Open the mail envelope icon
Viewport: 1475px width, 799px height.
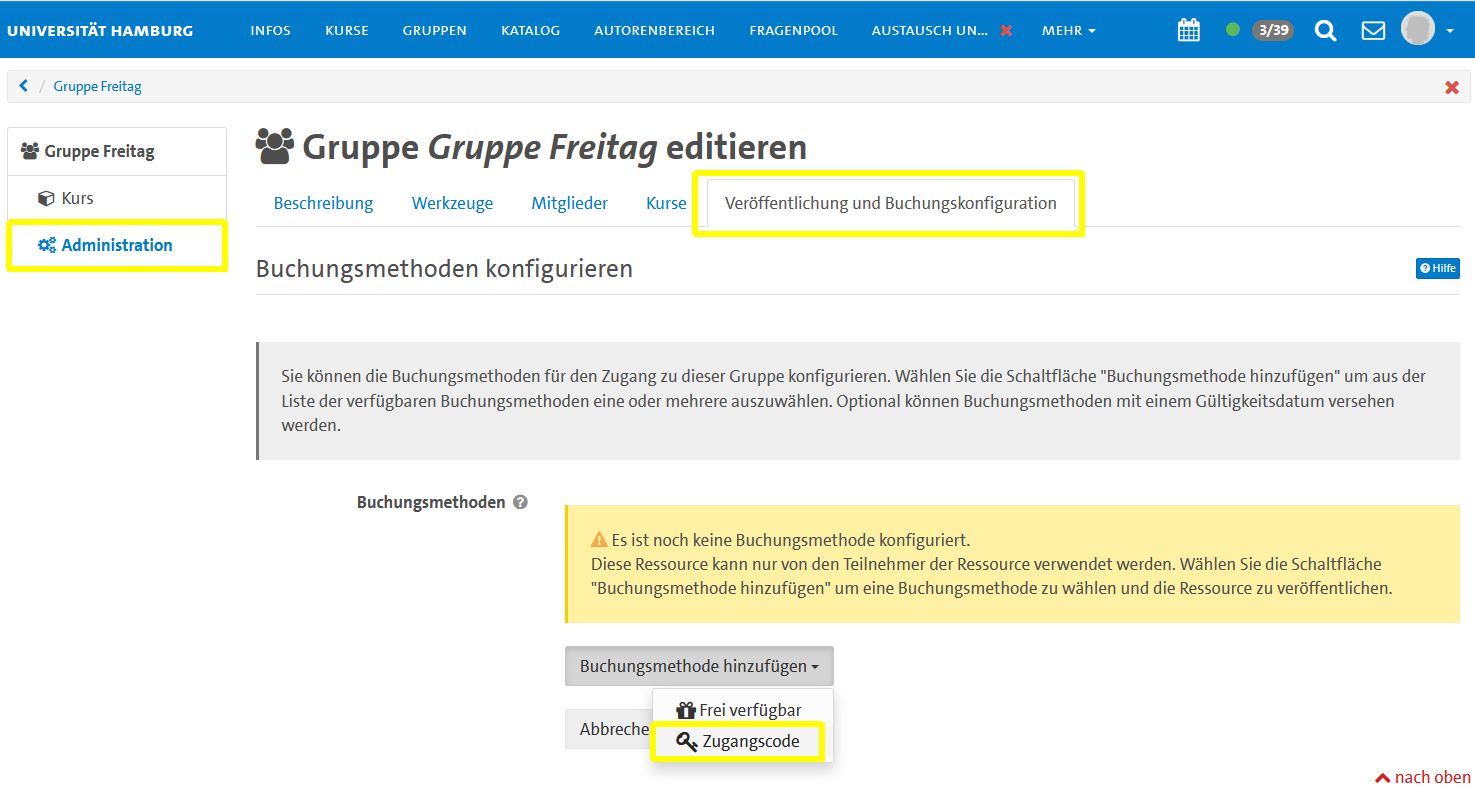pyautogui.click(x=1373, y=30)
